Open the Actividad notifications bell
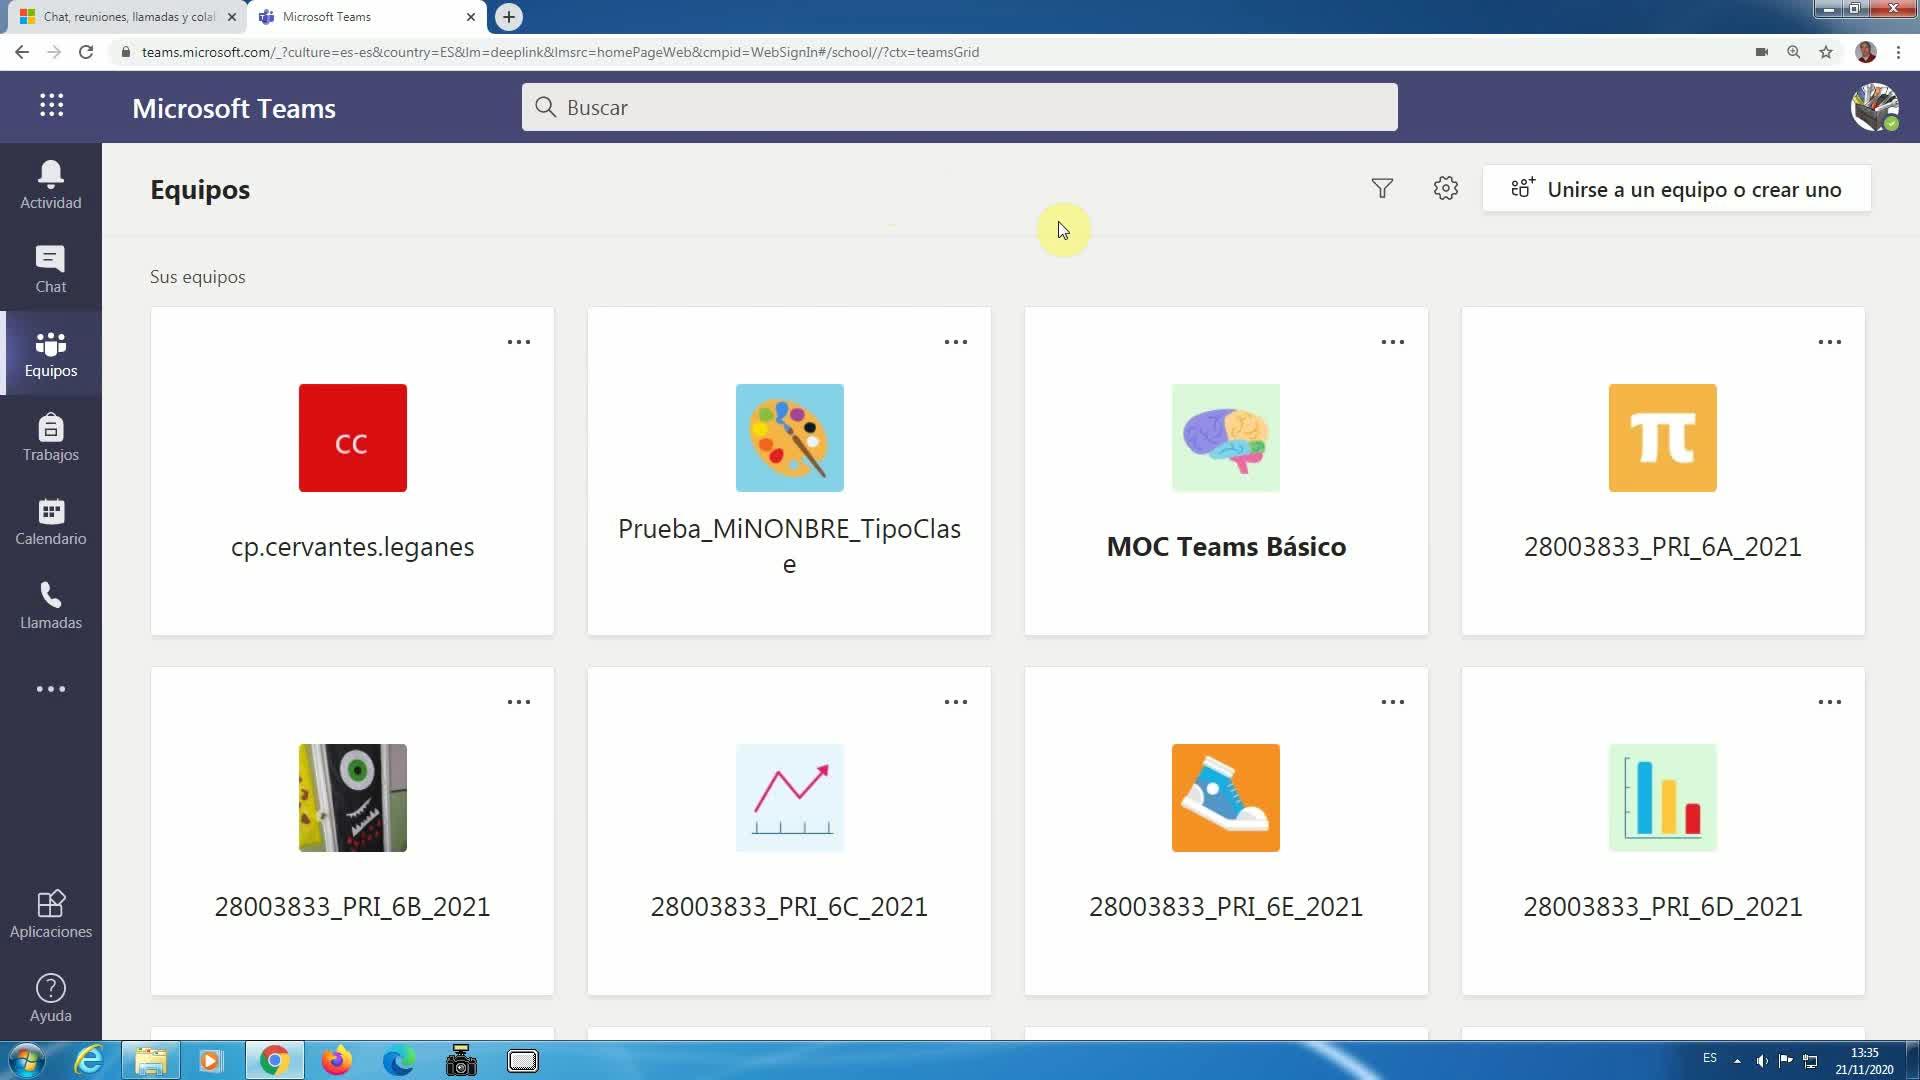Screen dimensions: 1920x1080 (51, 185)
